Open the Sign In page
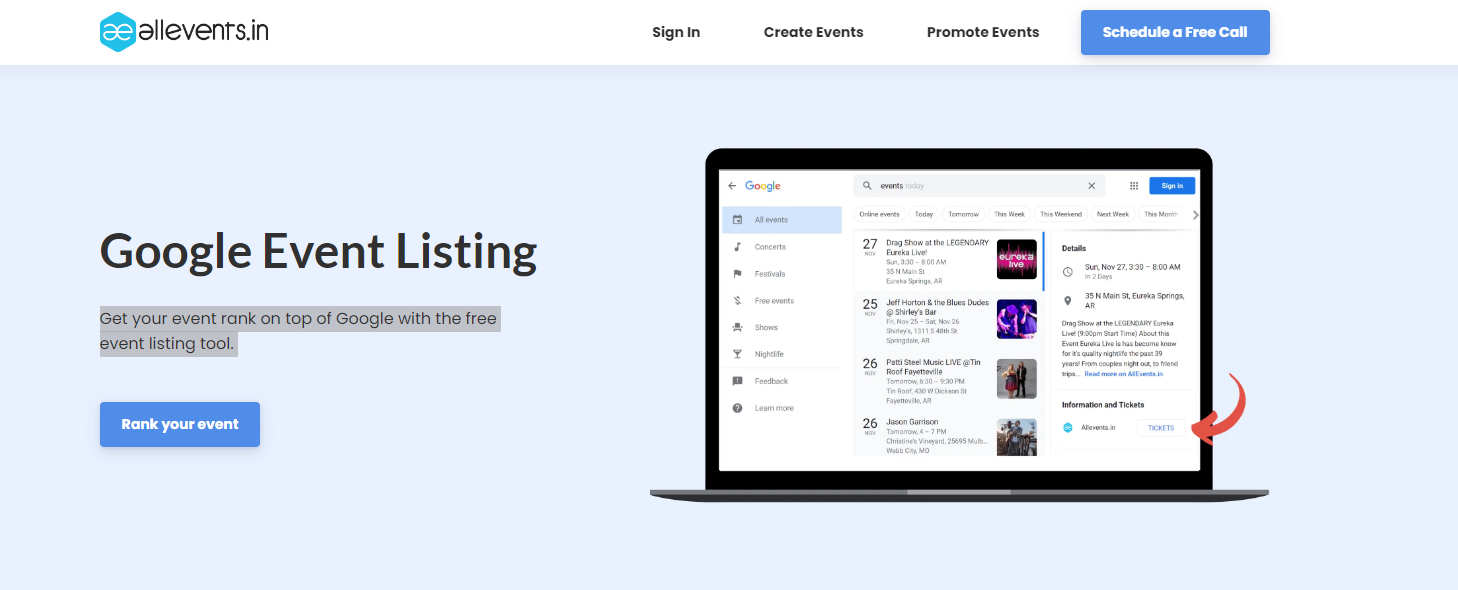 tap(676, 32)
